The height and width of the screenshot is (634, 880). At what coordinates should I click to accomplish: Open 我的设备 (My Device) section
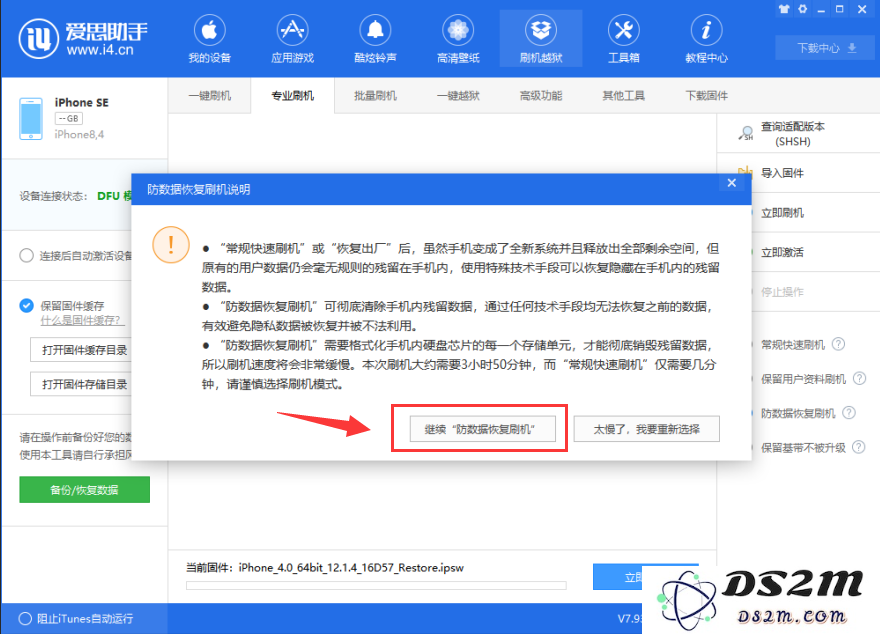click(209, 39)
